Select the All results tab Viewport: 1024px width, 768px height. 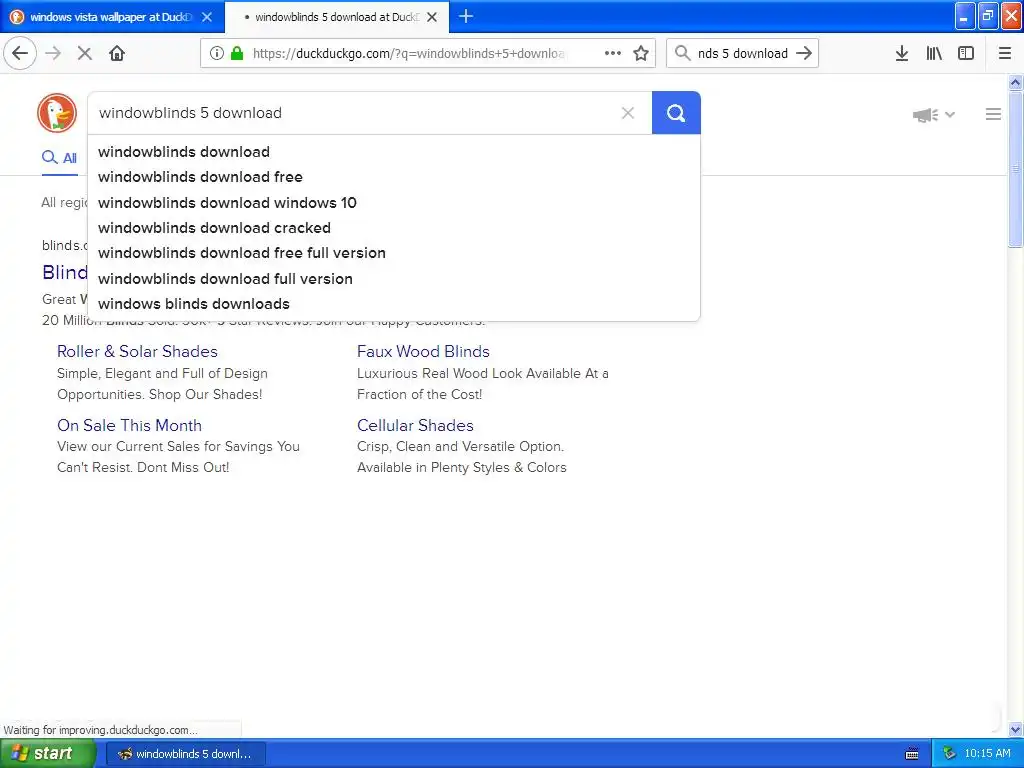[x=59, y=158]
